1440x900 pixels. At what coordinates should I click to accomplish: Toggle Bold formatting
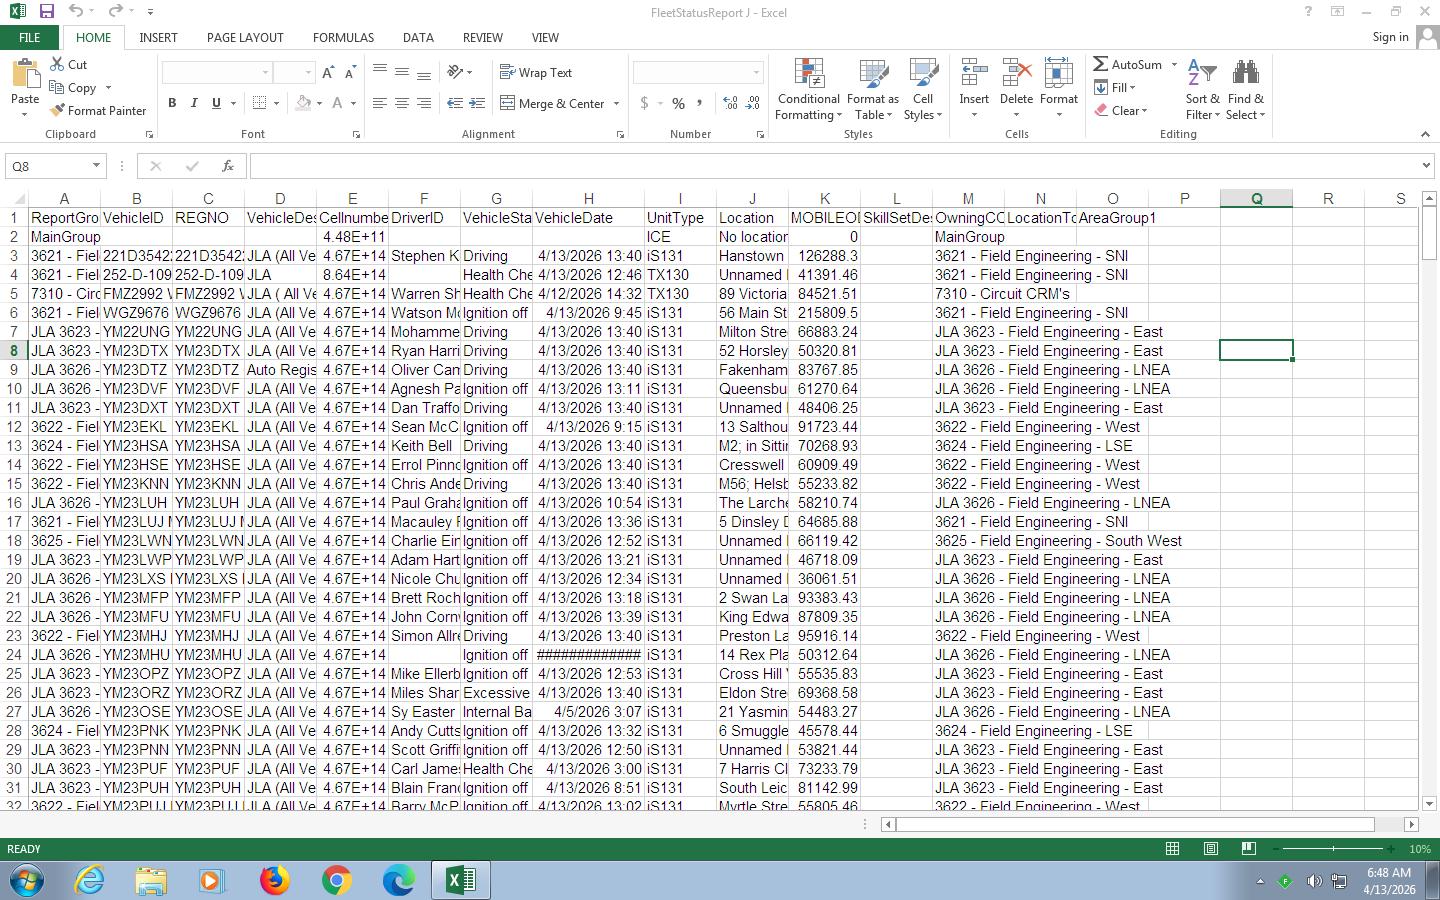click(x=172, y=103)
